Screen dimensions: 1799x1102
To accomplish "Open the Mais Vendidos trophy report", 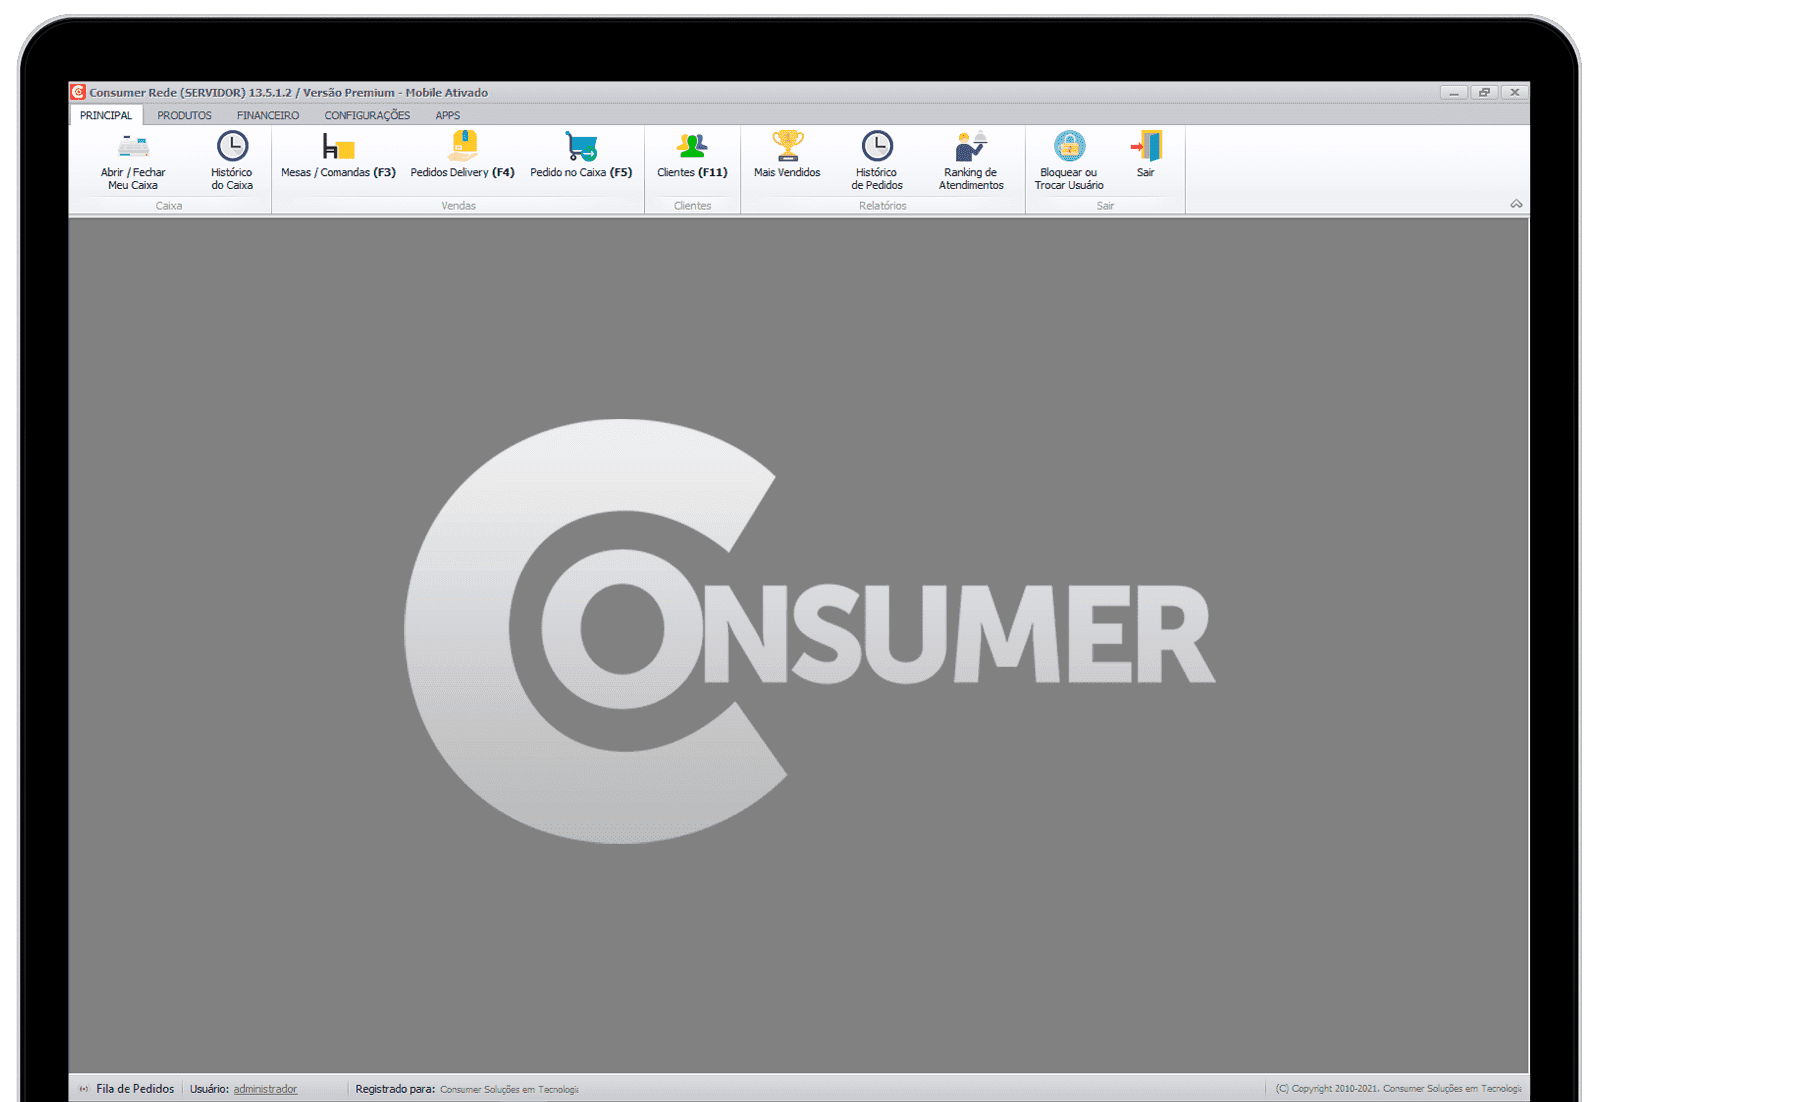I will (787, 156).
